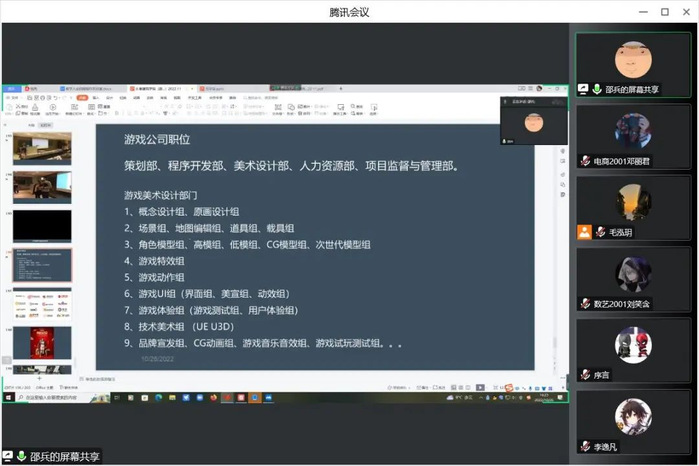Click the muted mic icon beside 序言
Viewport: 699px width, 466px height.
pos(586,375)
